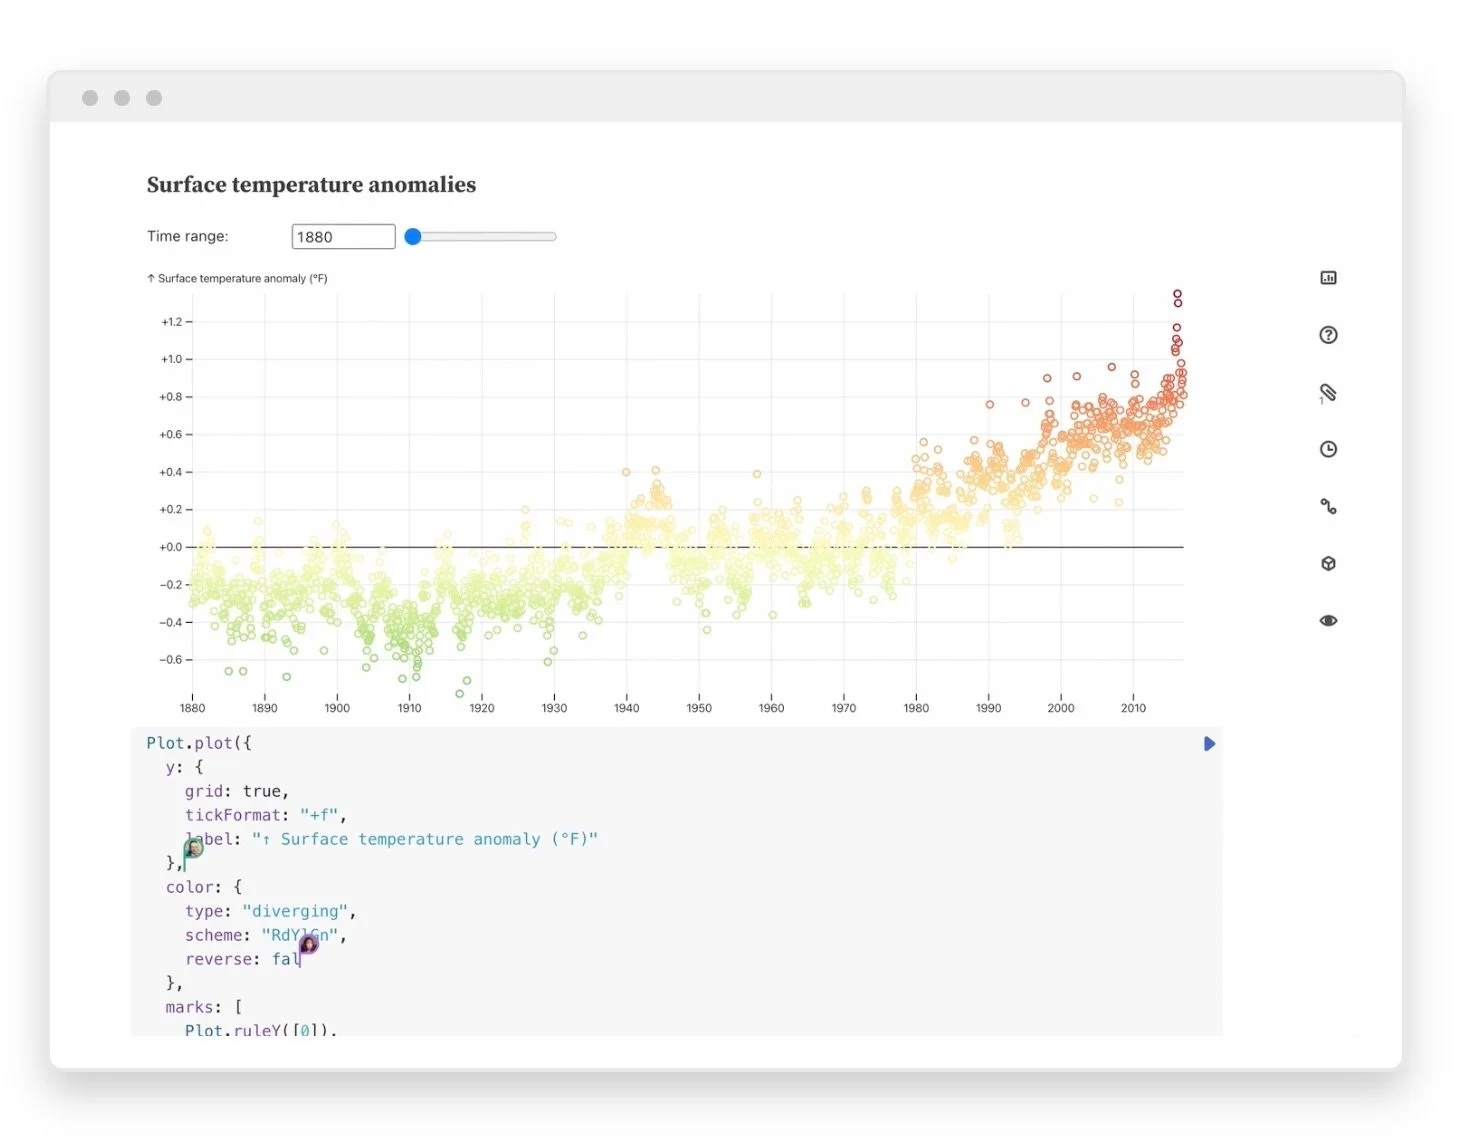
Task: Click the green collaborator avatar in the code
Action: tap(193, 848)
